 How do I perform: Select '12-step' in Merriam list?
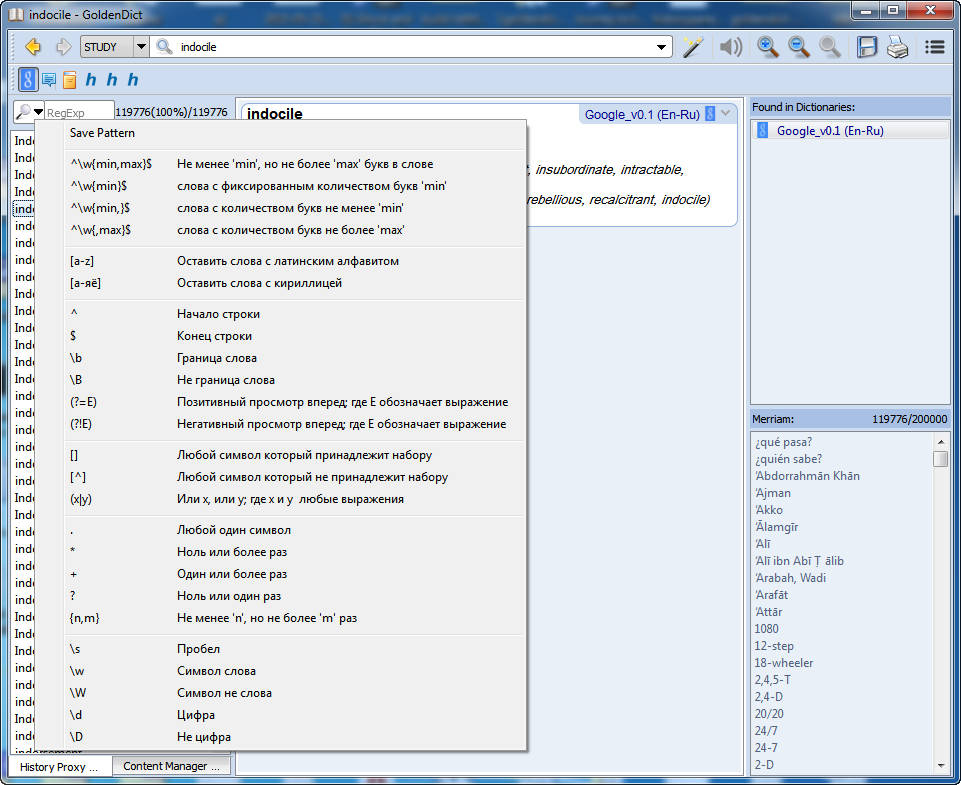[774, 645]
